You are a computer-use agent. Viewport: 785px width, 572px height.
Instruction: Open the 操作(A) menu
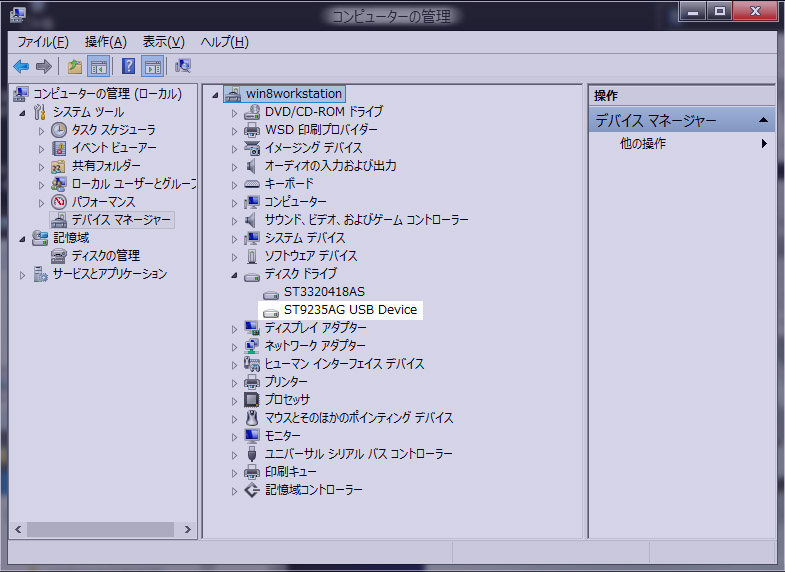pyautogui.click(x=106, y=42)
